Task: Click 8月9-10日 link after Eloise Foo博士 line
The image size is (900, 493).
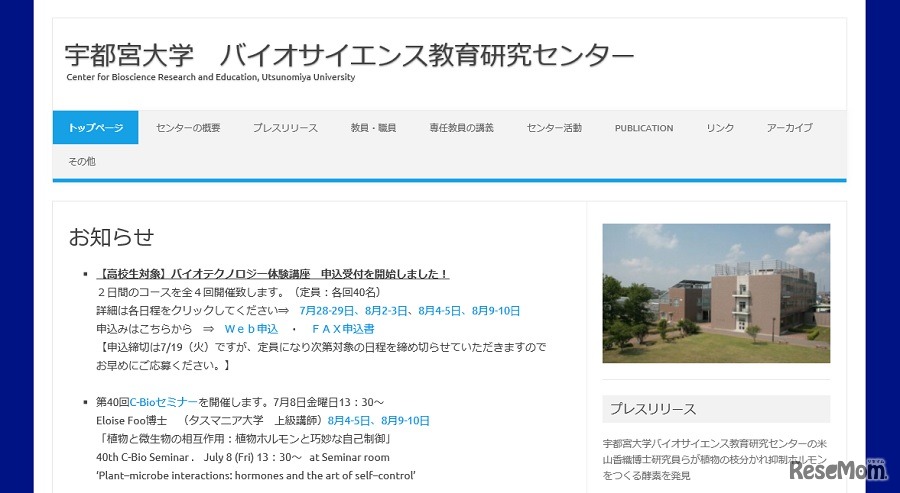Action: tap(405, 421)
